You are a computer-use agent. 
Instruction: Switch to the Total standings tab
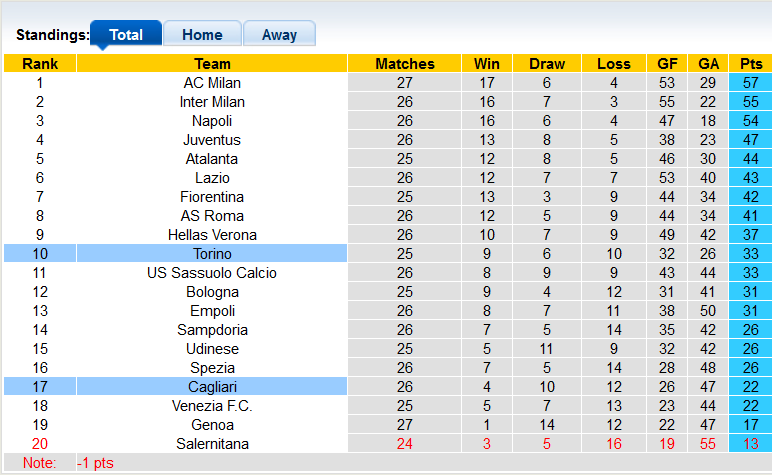point(126,34)
